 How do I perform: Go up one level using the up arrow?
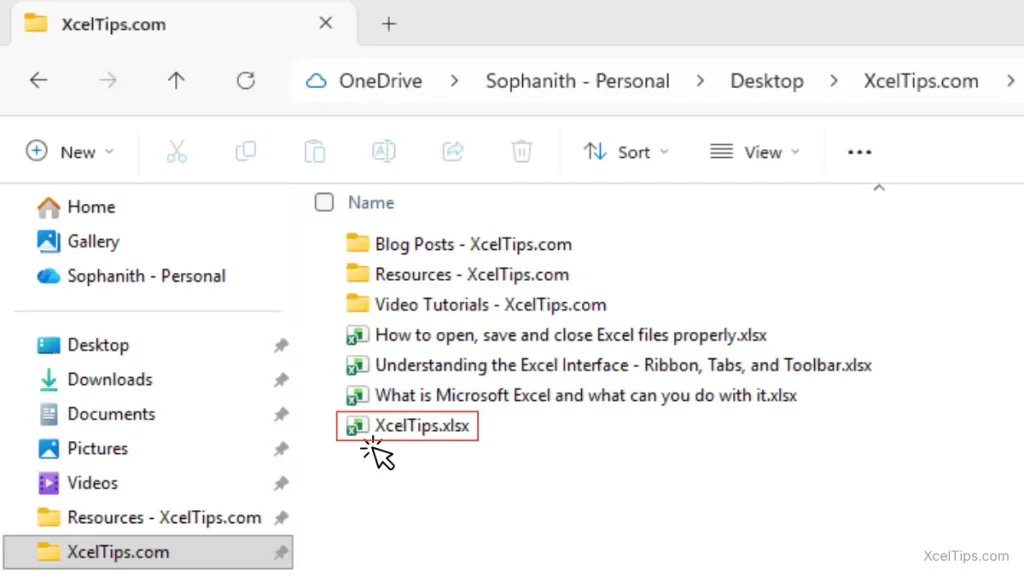(176, 81)
